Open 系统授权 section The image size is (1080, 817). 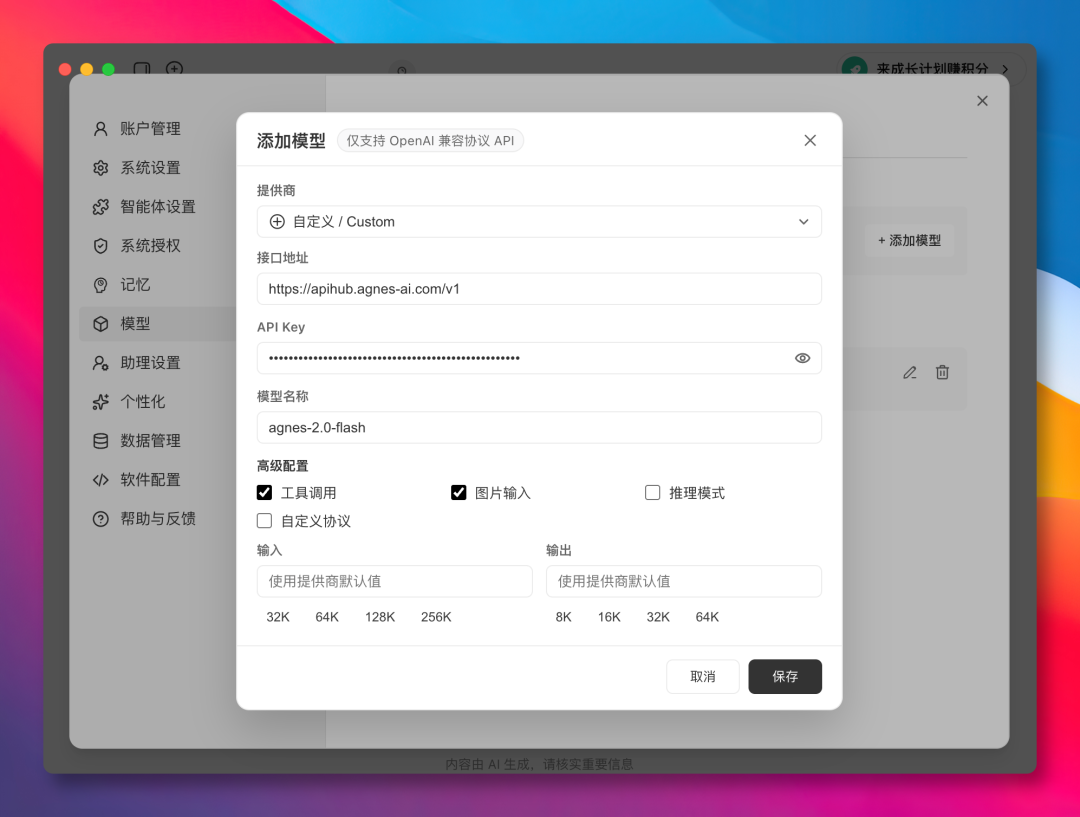click(x=150, y=245)
